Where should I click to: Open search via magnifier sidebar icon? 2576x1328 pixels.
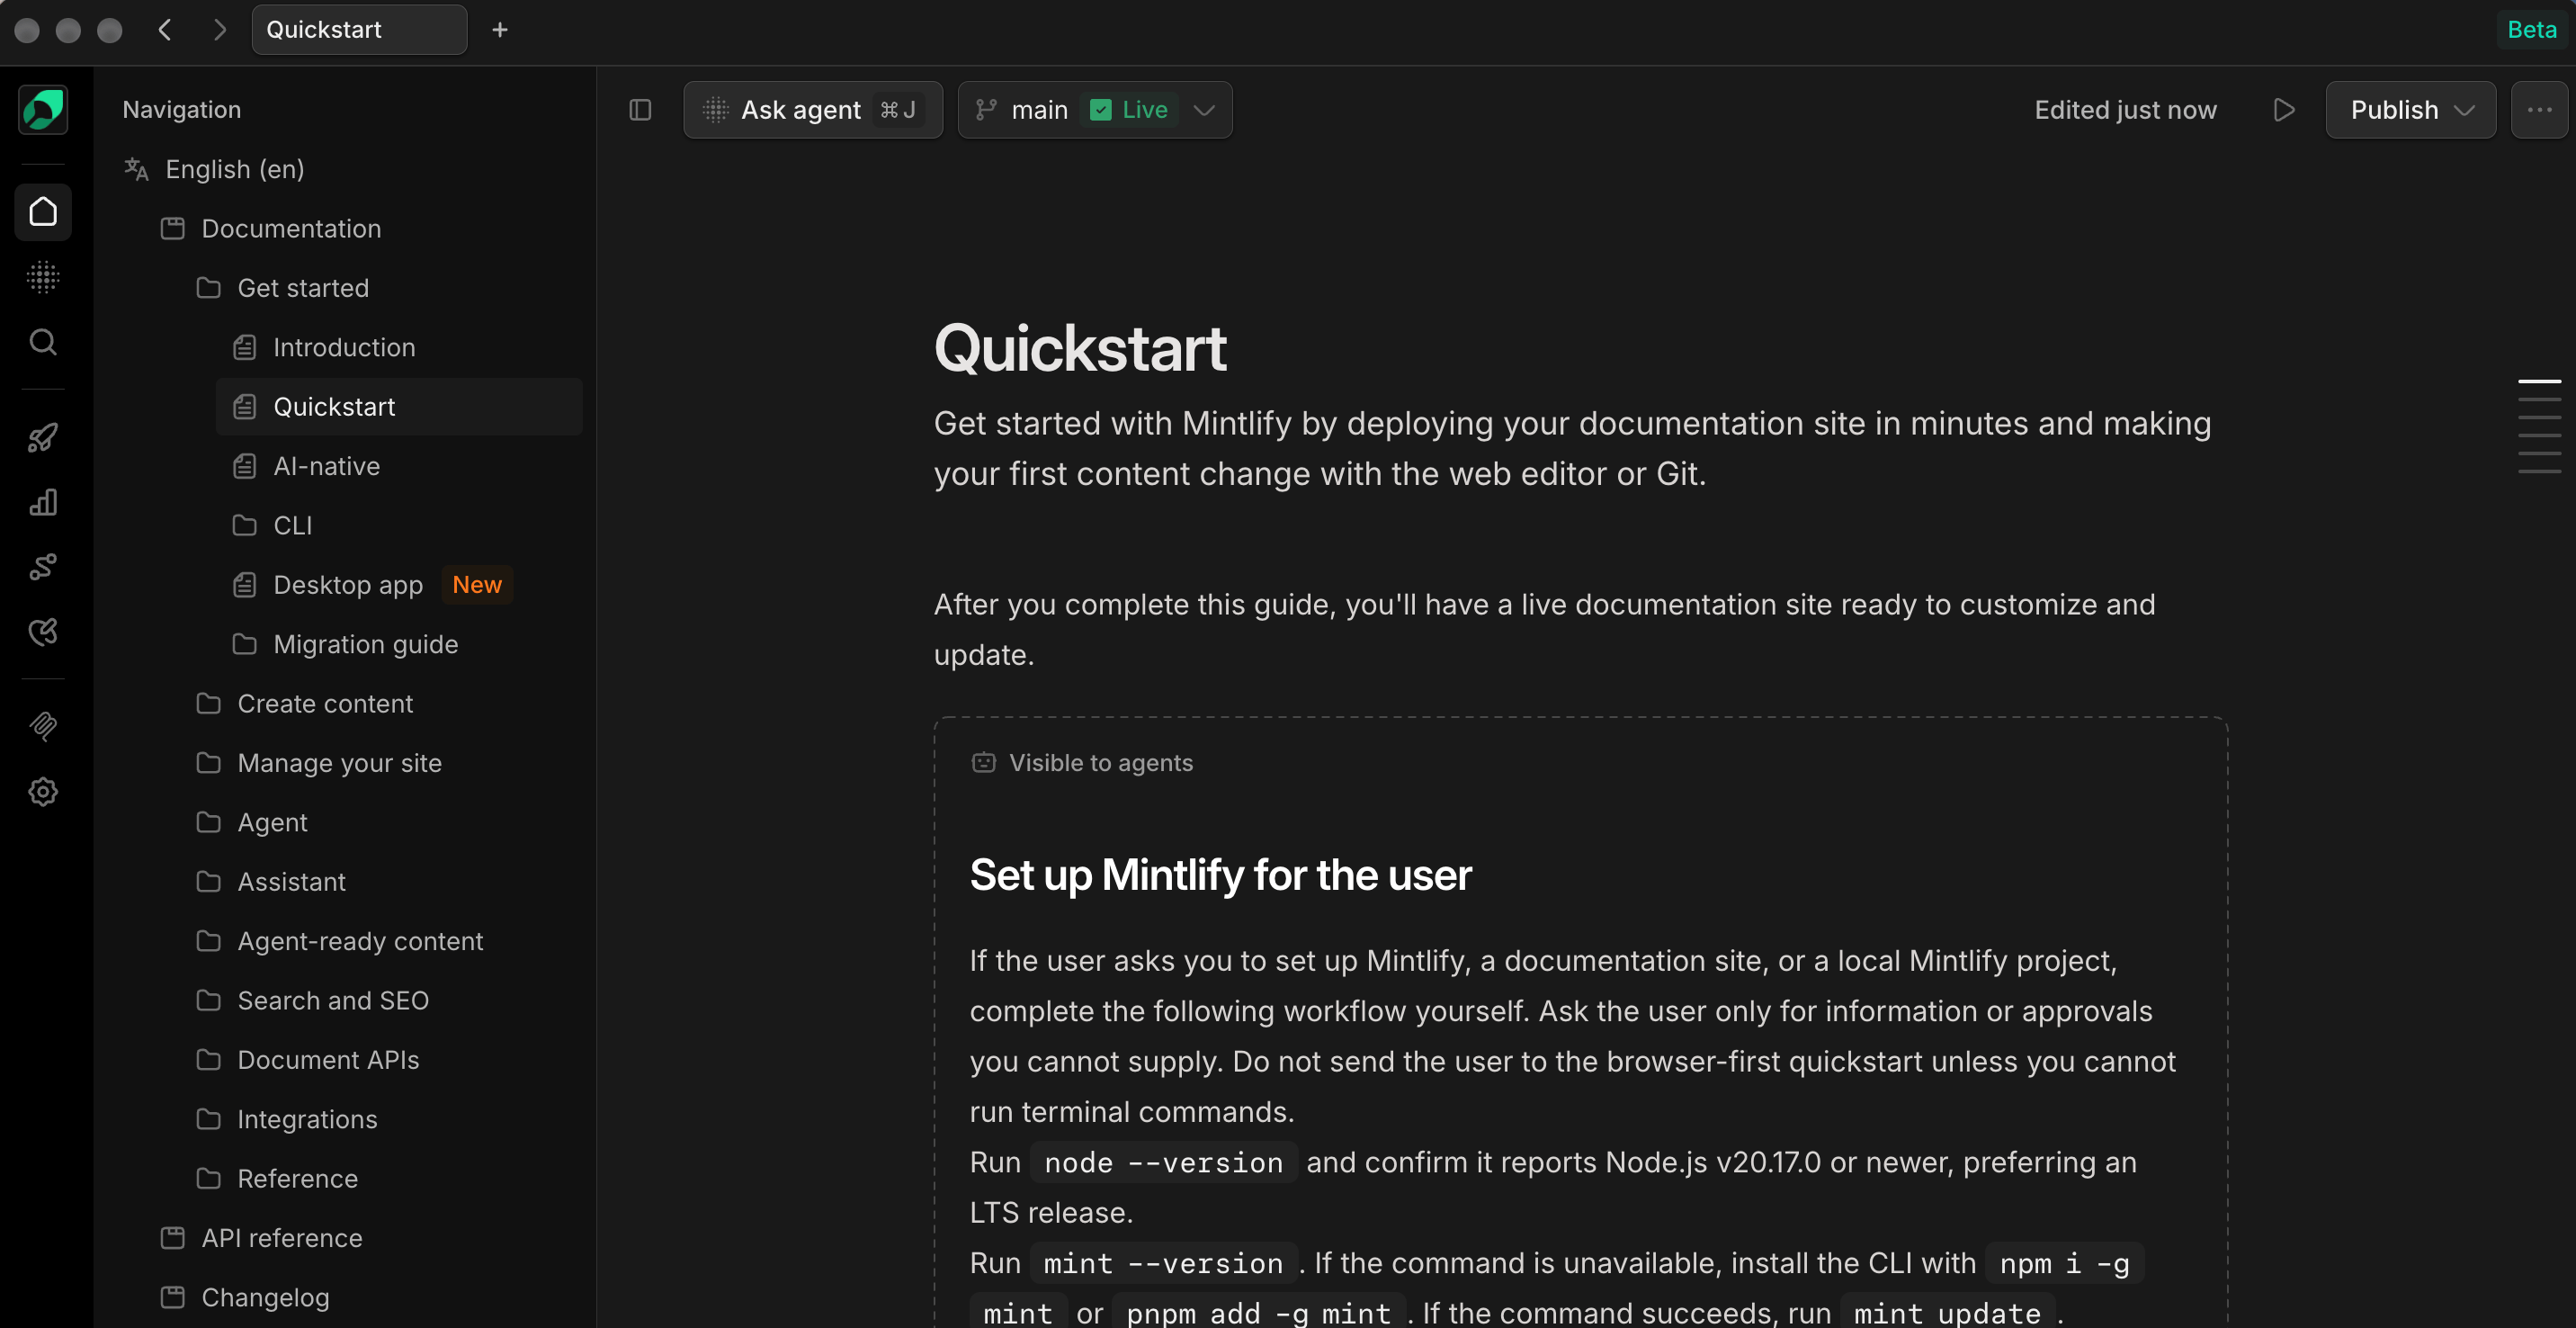point(43,342)
